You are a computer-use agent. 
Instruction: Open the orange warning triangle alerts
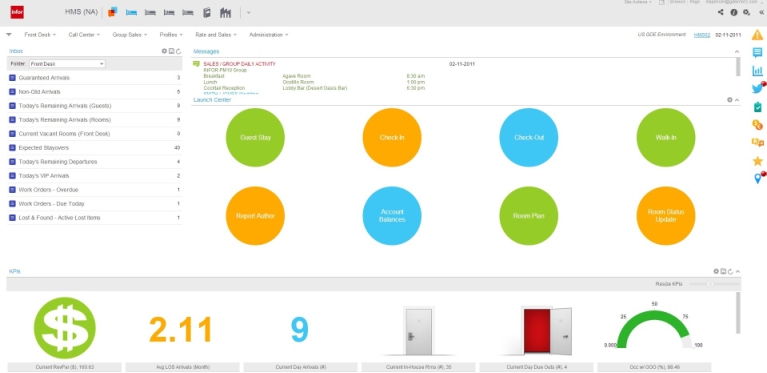[757, 35]
